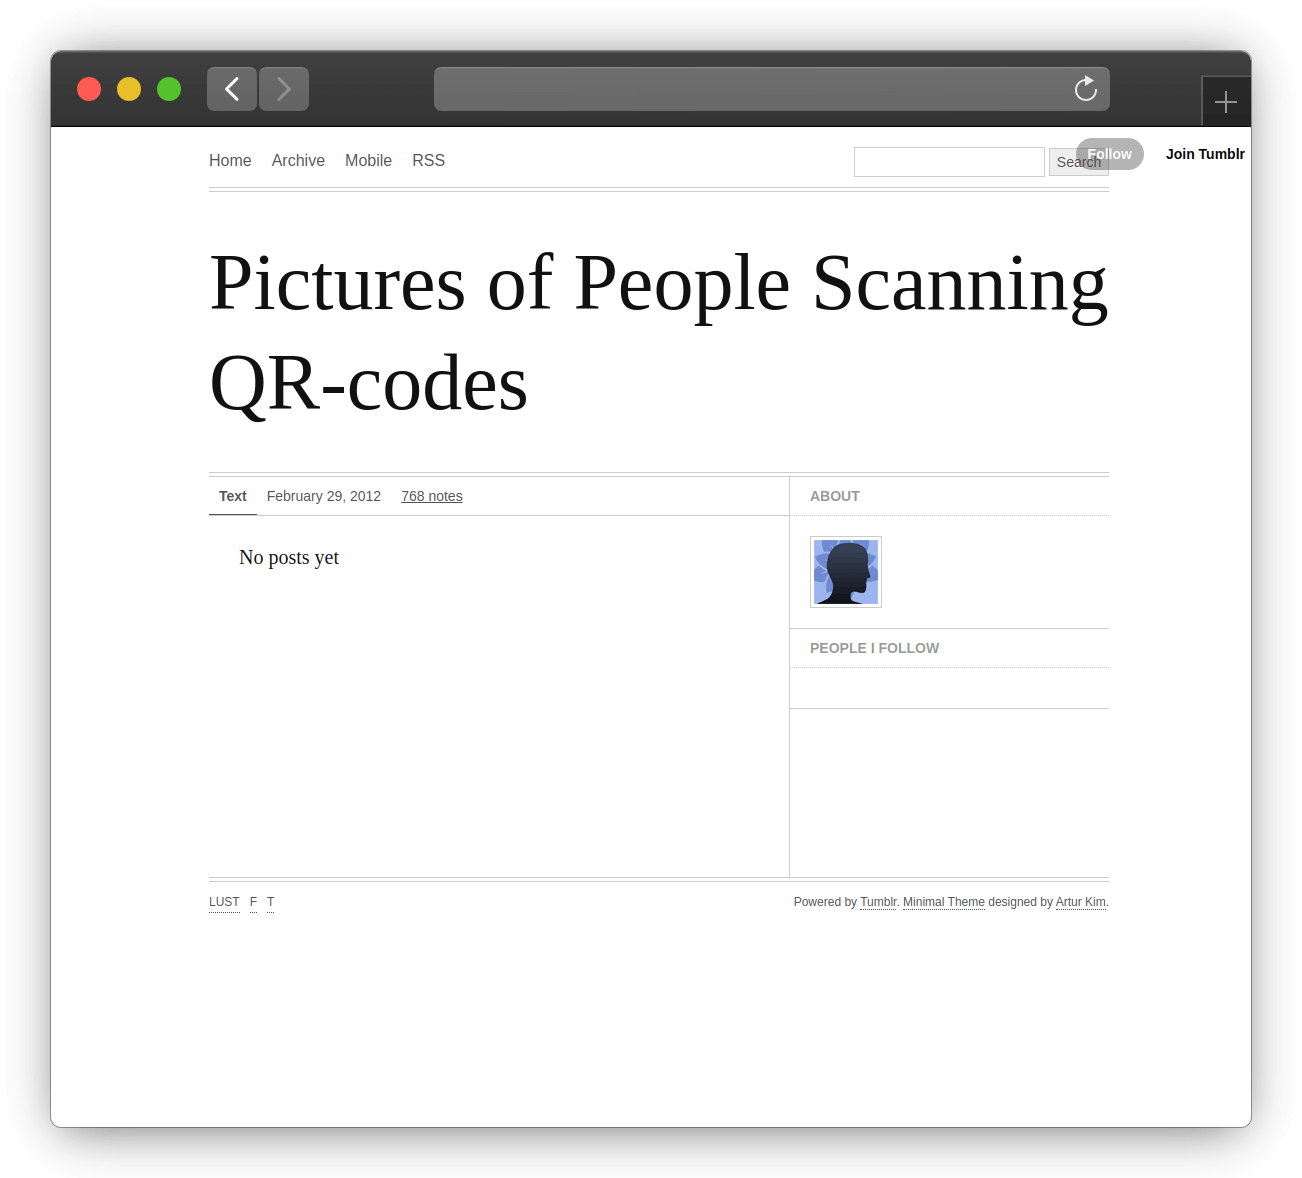Image resolution: width=1302 pixels, height=1178 pixels.
Task: Click the browser back arrow button
Action: tap(232, 89)
